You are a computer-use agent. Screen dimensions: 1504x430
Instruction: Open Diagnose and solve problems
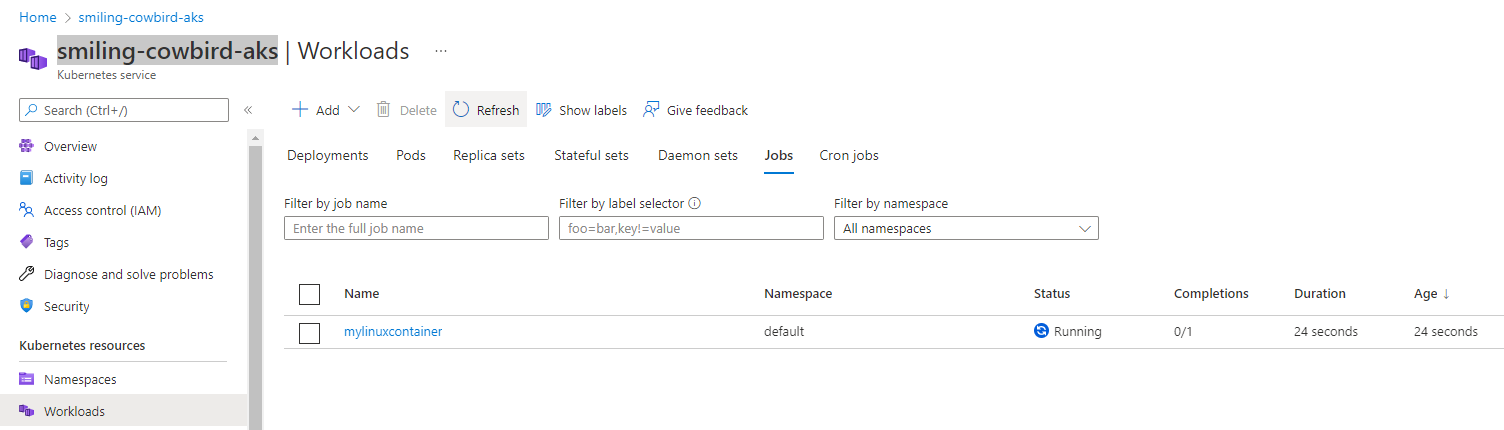click(x=128, y=274)
